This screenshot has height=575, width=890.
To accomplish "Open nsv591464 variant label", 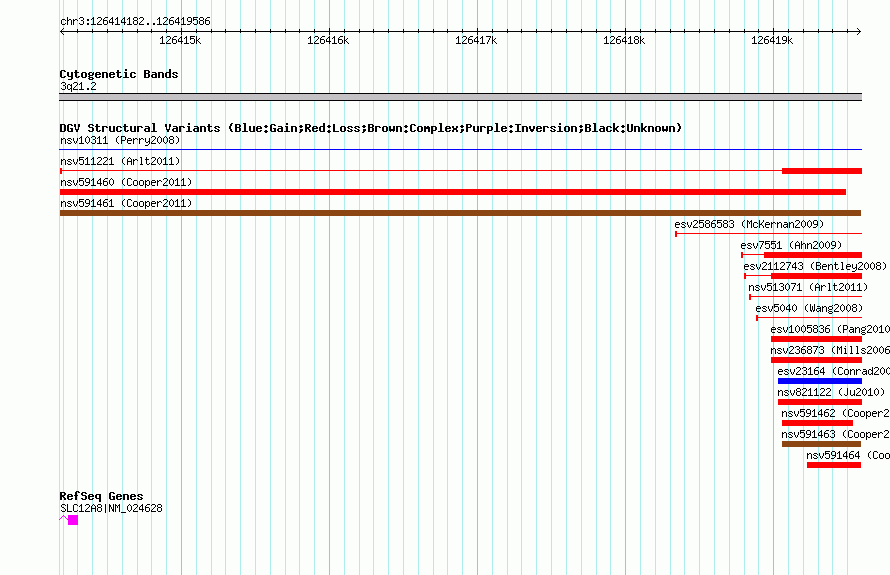I will point(848,455).
